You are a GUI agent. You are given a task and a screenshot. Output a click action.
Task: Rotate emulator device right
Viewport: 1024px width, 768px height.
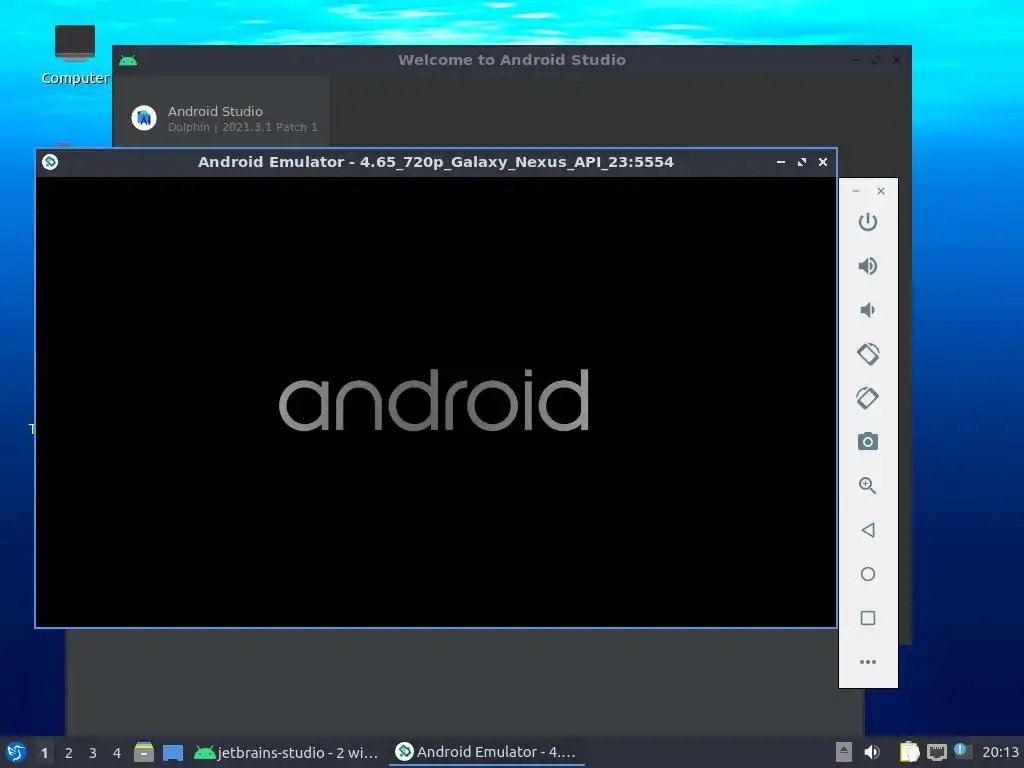[x=867, y=398]
